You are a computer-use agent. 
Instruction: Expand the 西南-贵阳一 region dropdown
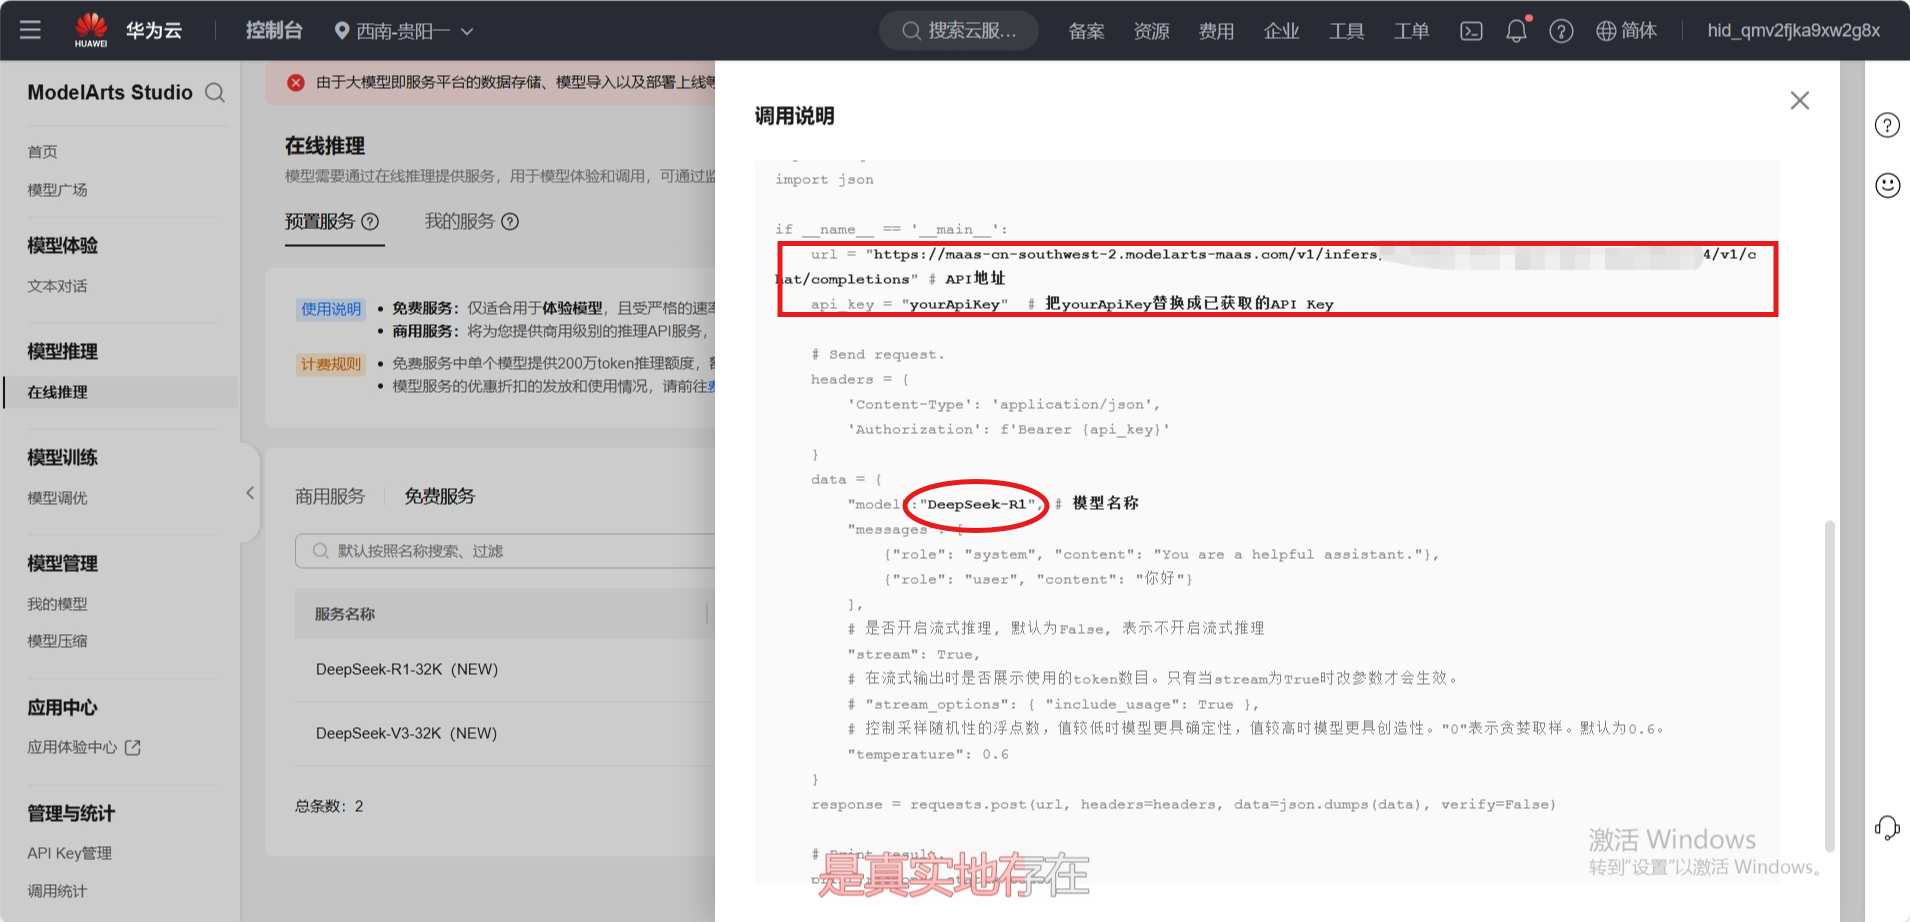[403, 31]
